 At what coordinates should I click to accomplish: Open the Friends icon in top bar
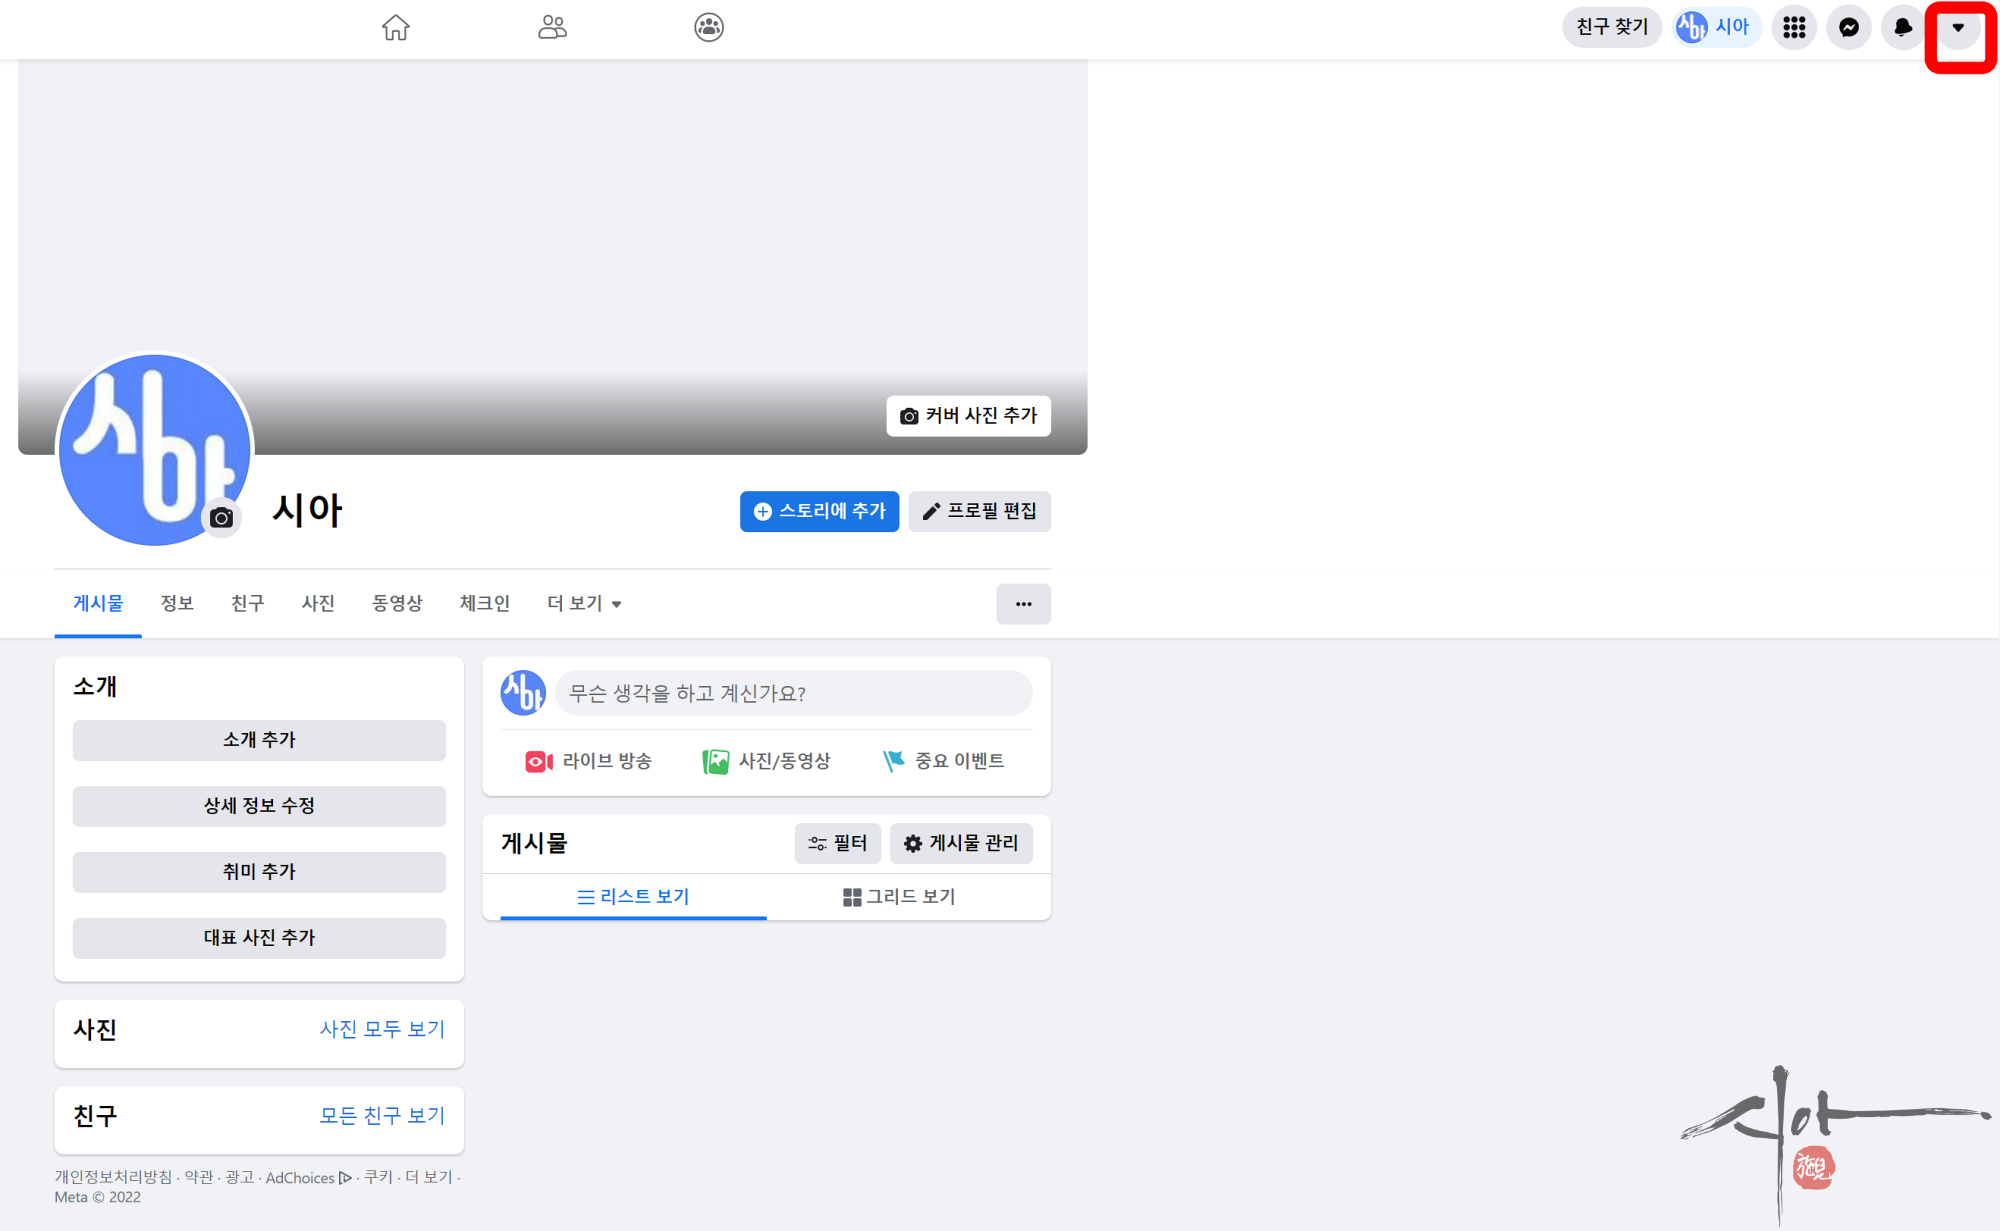552,27
